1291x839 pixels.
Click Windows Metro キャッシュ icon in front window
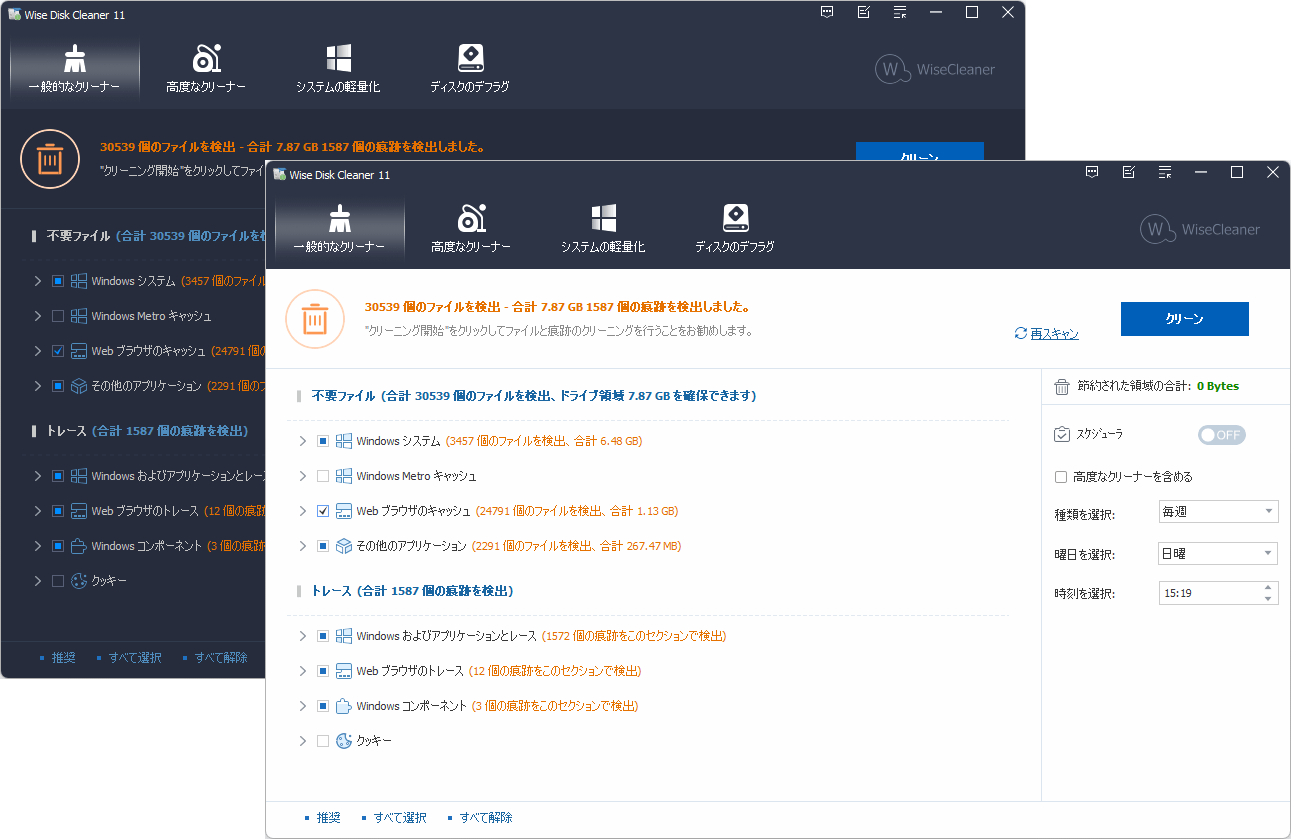(344, 476)
